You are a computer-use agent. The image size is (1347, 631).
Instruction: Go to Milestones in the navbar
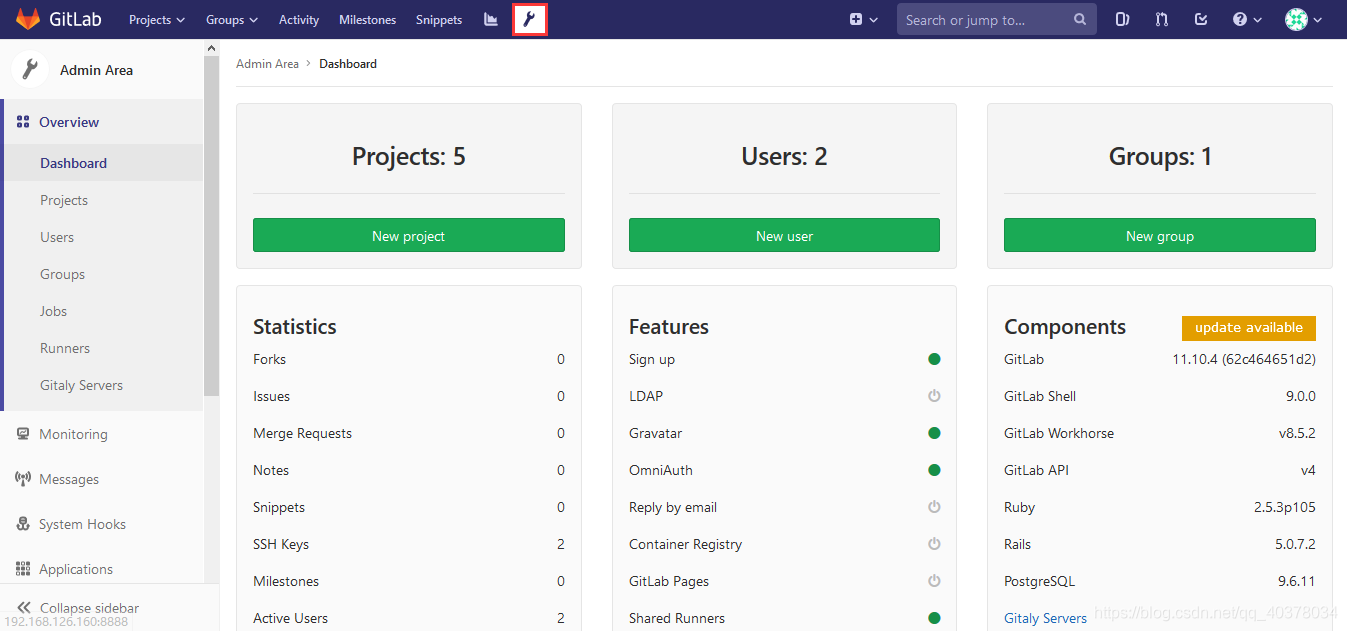tap(367, 19)
